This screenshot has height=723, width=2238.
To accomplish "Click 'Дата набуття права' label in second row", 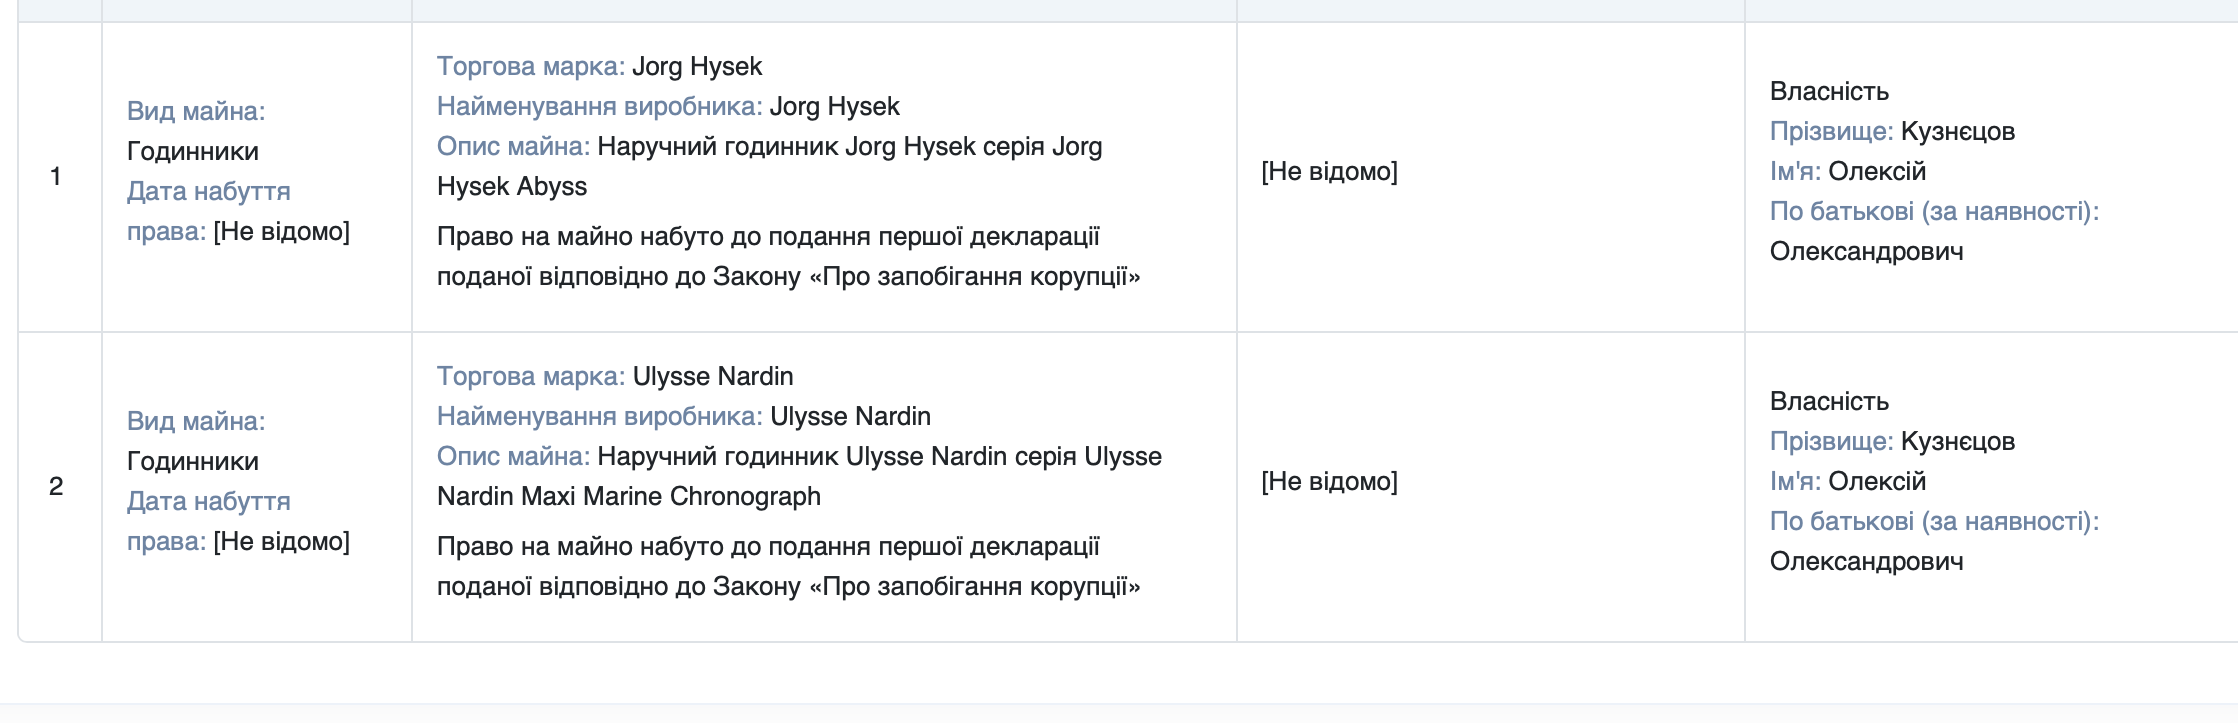I will pyautogui.click(x=208, y=521).
